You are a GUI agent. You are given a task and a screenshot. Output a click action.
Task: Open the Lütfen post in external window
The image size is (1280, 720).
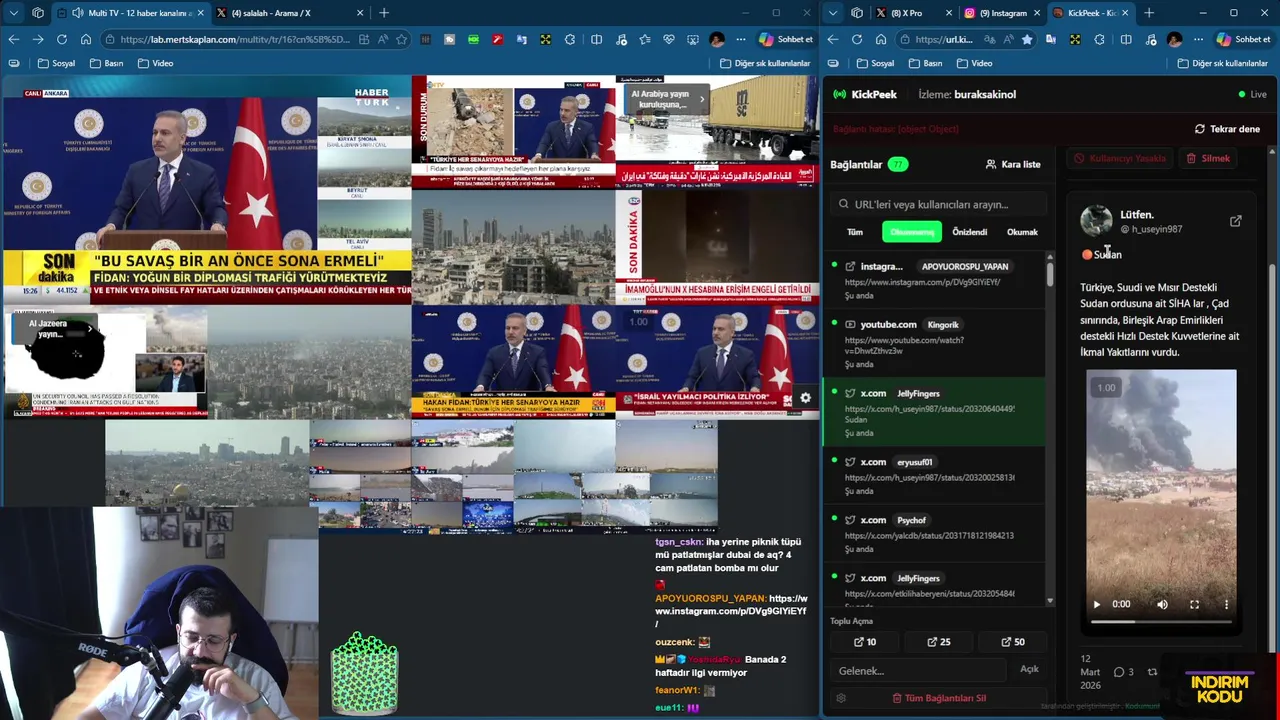pos(1235,221)
